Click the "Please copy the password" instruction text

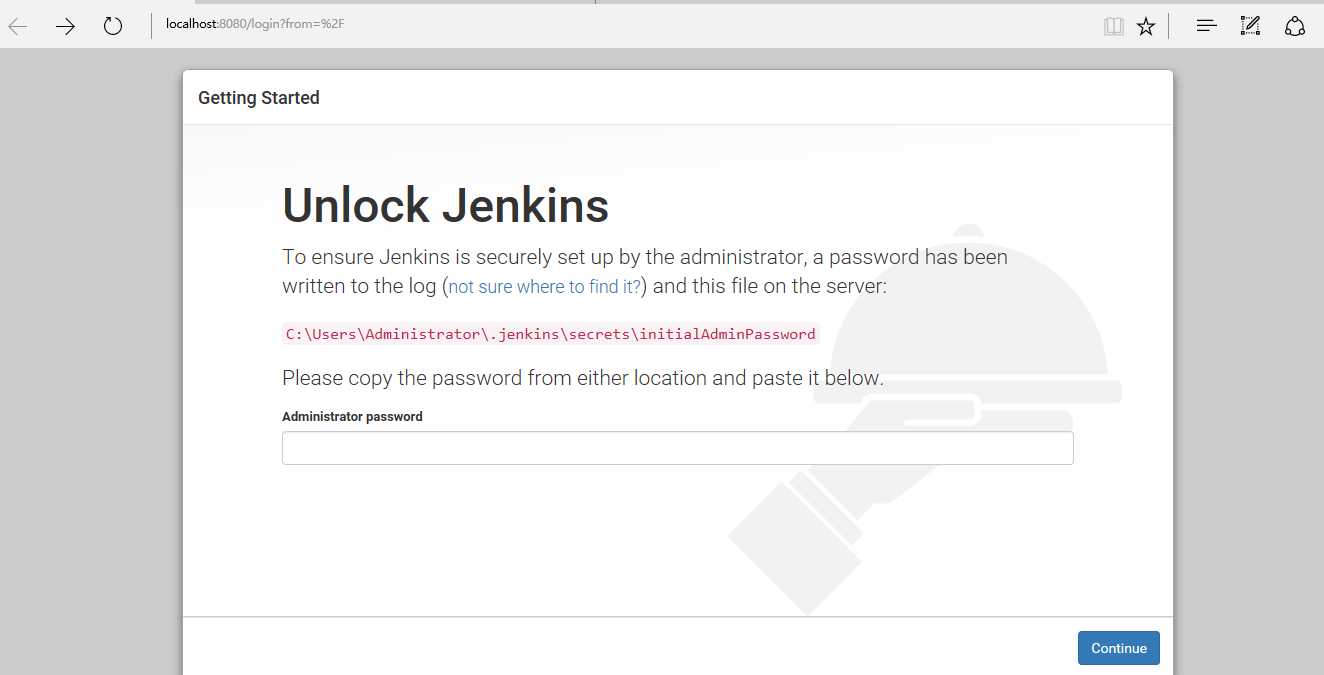pyautogui.click(x=582, y=378)
